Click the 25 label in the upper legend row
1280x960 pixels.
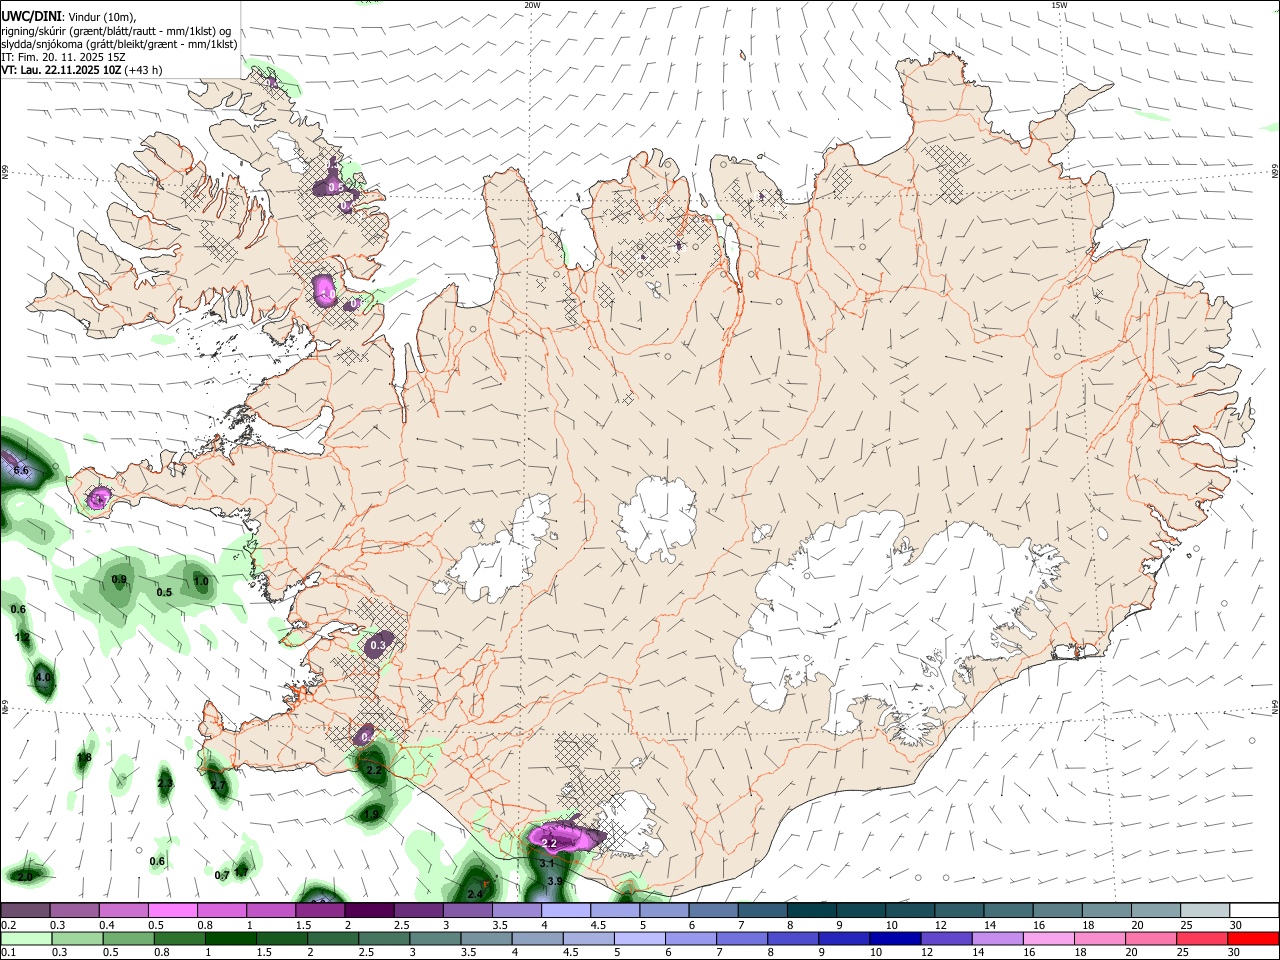click(x=1185, y=925)
